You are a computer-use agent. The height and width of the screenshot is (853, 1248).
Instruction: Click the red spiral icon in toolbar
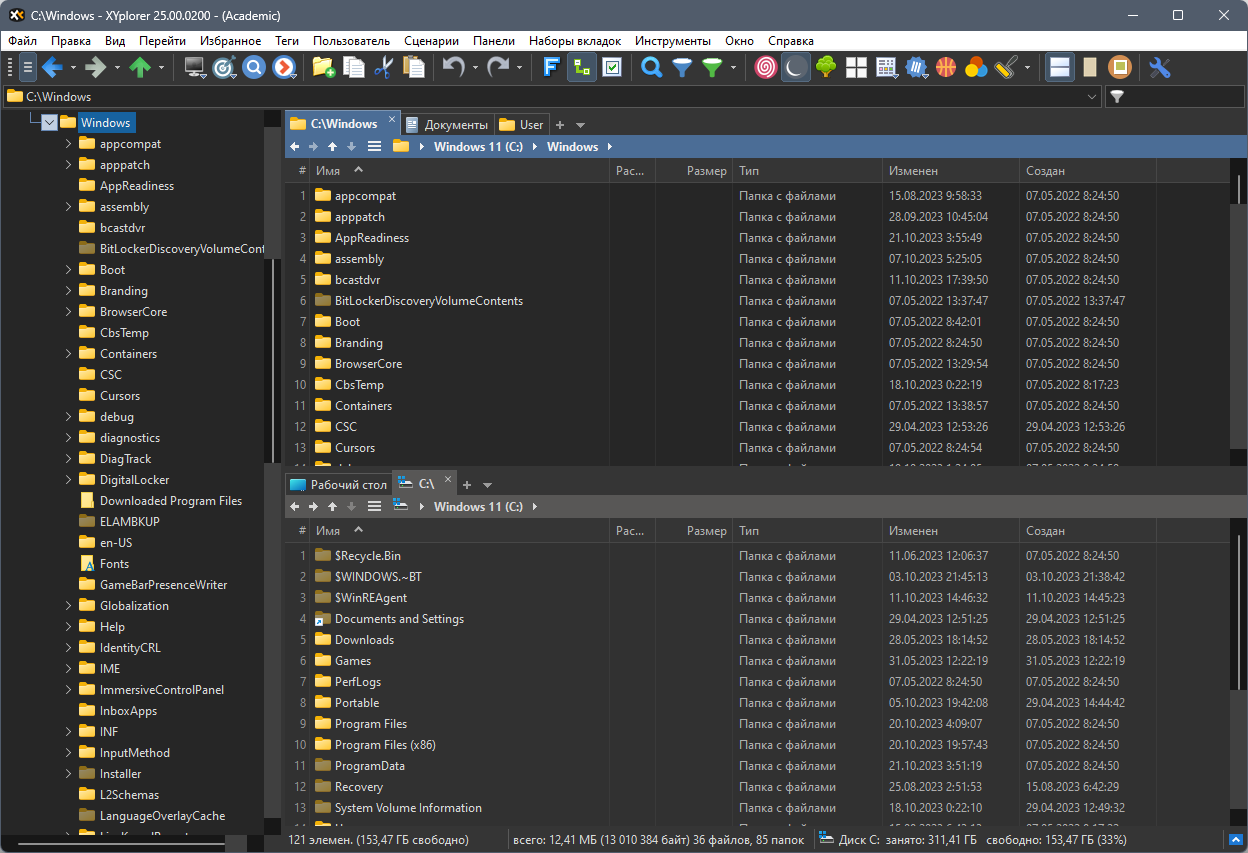[766, 68]
